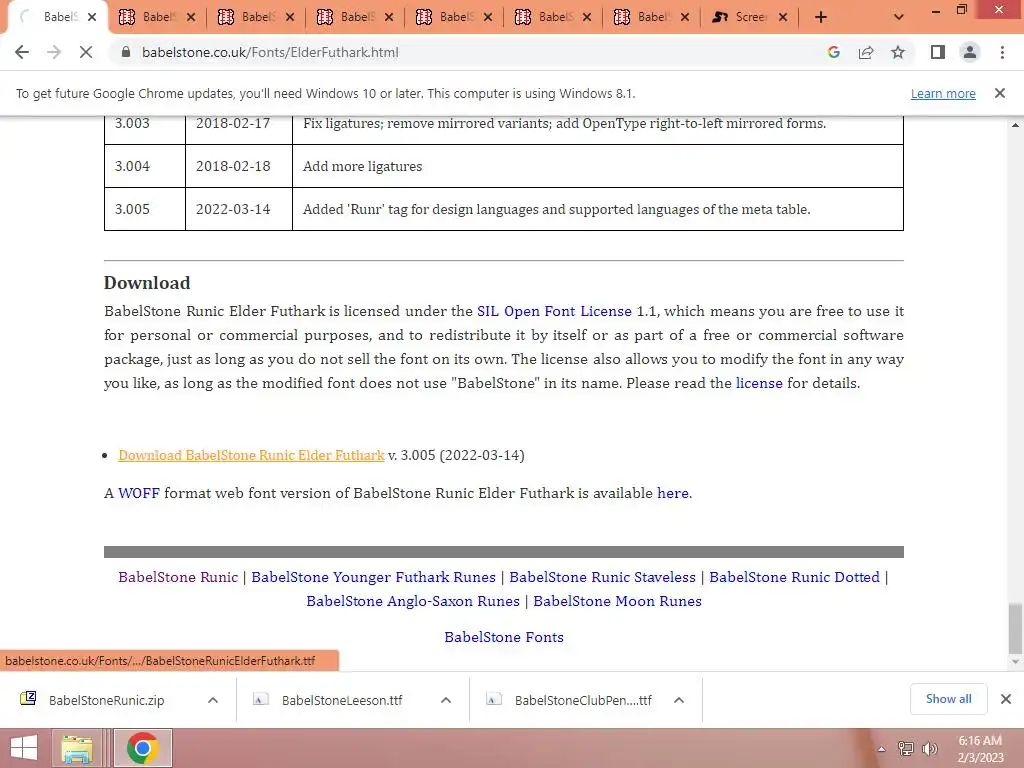The height and width of the screenshot is (768, 1024).
Task: Open network status tray icon
Action: click(905, 749)
